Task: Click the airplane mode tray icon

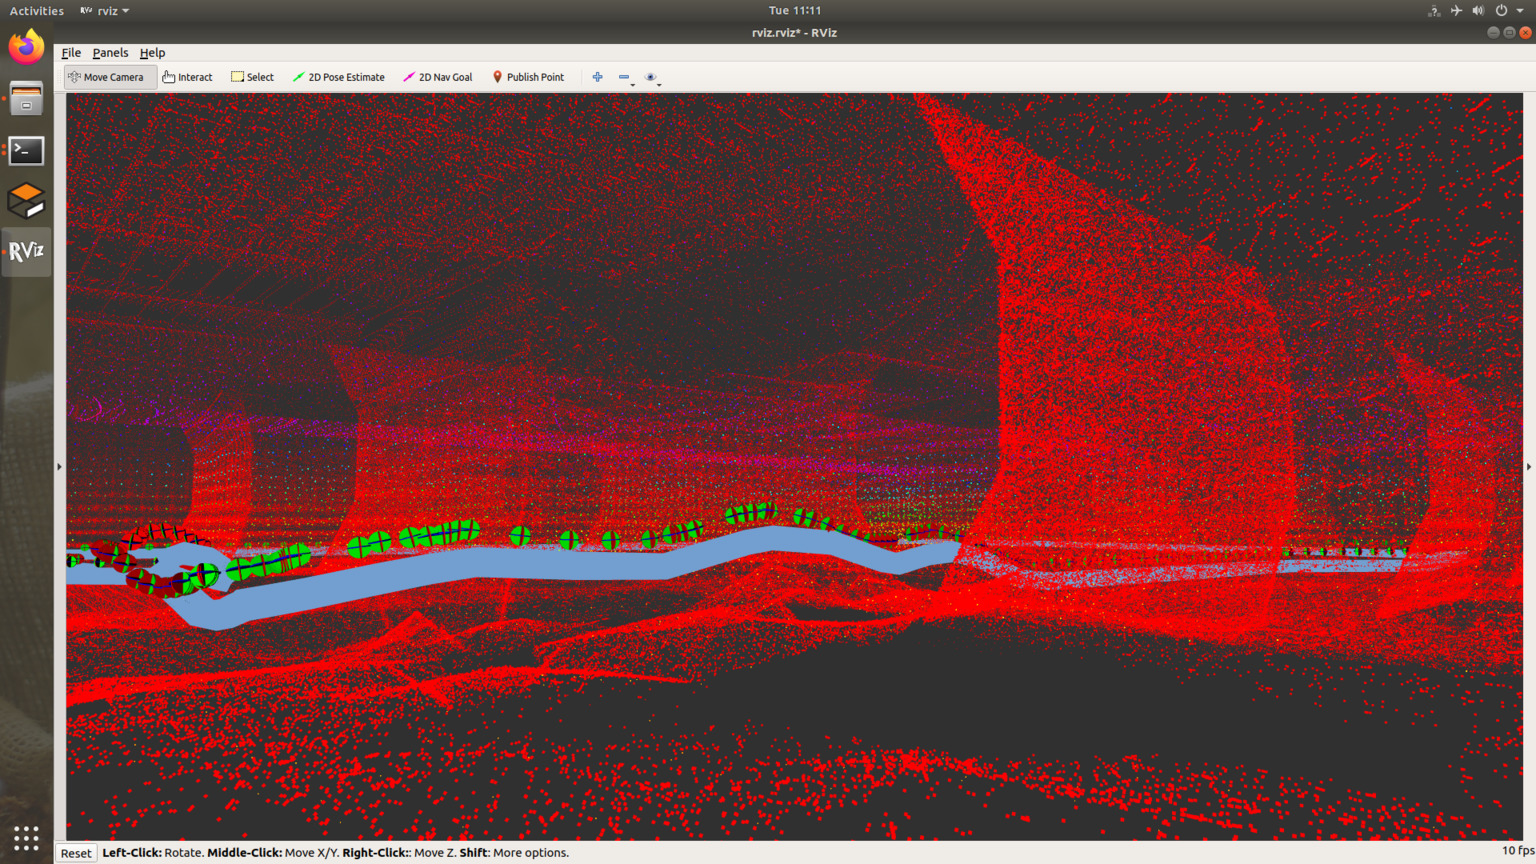Action: tap(1456, 10)
